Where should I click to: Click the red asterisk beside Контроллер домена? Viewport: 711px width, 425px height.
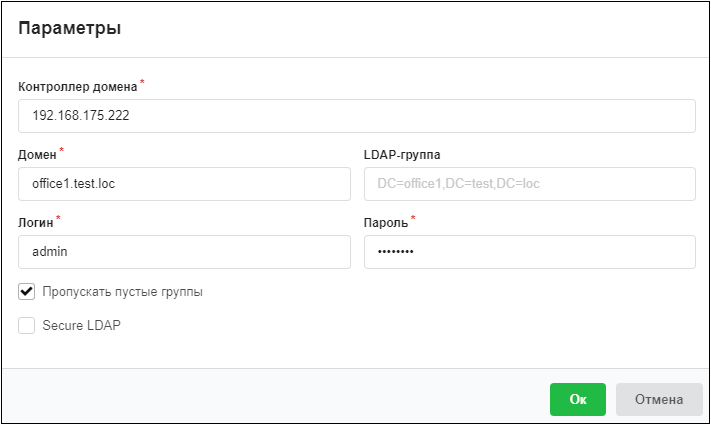[142, 82]
